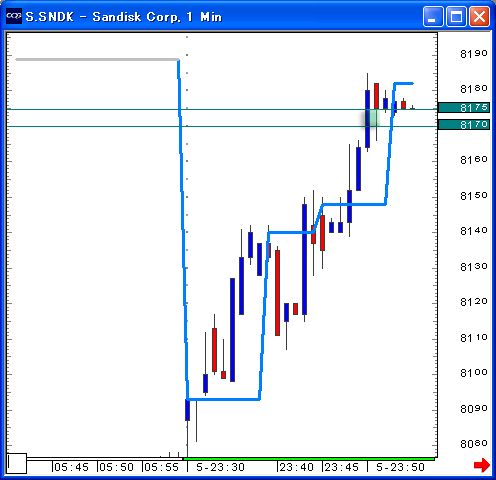Click the CQG logo icon in title bar
The image size is (496, 480).
(14, 16)
